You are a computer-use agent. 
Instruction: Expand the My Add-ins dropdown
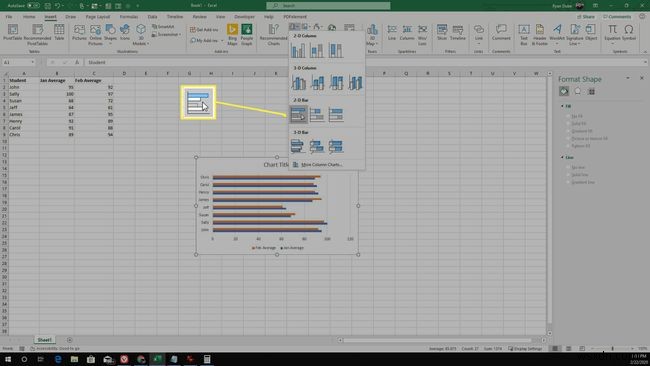[x=223, y=41]
